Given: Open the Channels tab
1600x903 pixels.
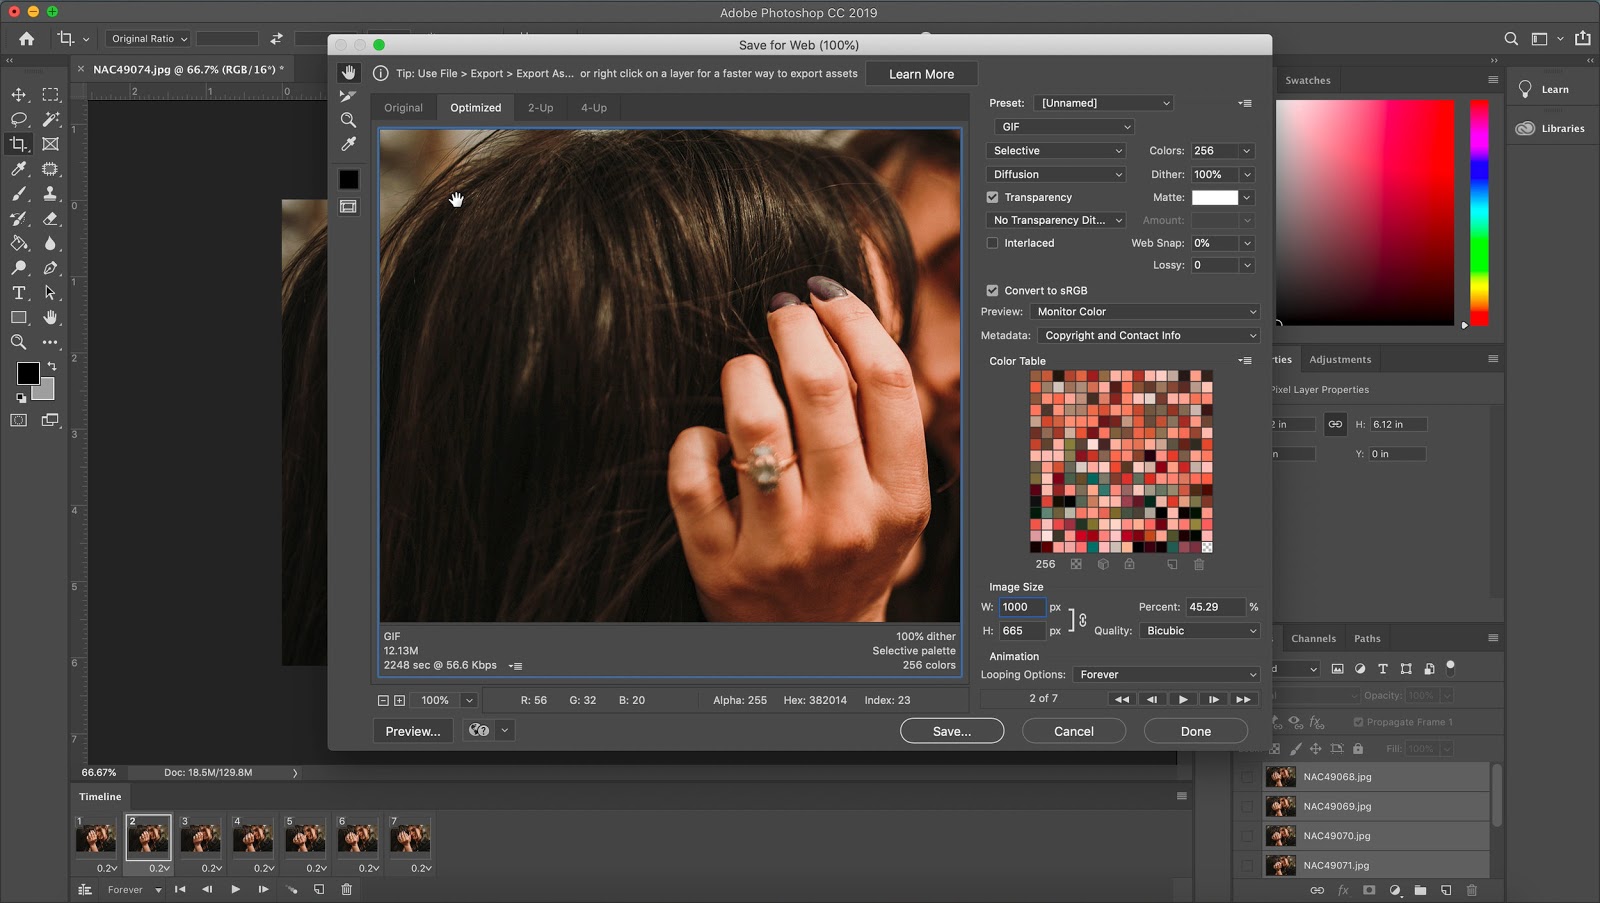Looking at the screenshot, I should [x=1313, y=638].
